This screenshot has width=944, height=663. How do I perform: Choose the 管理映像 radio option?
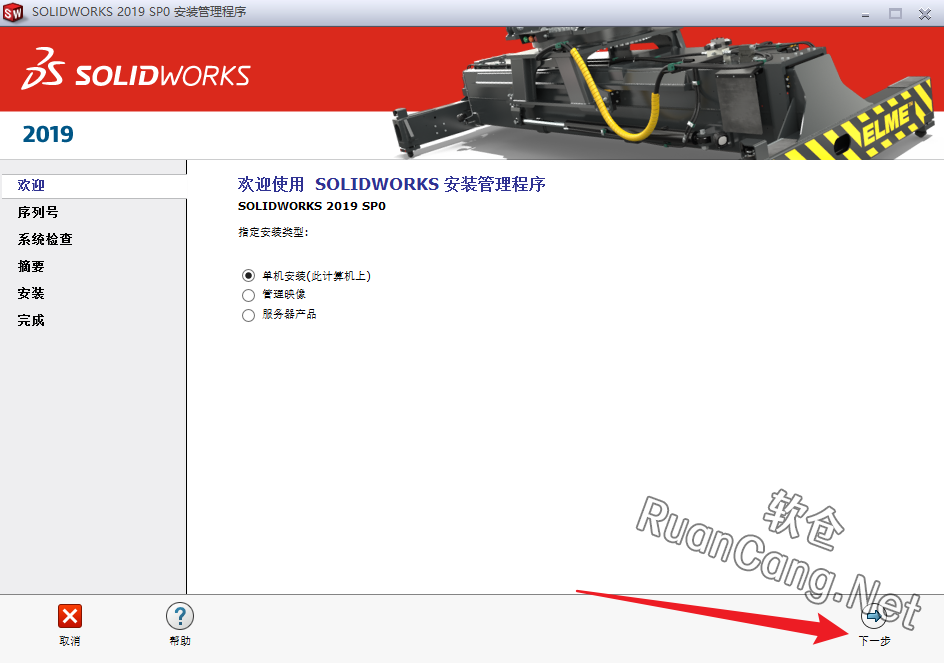[249, 295]
